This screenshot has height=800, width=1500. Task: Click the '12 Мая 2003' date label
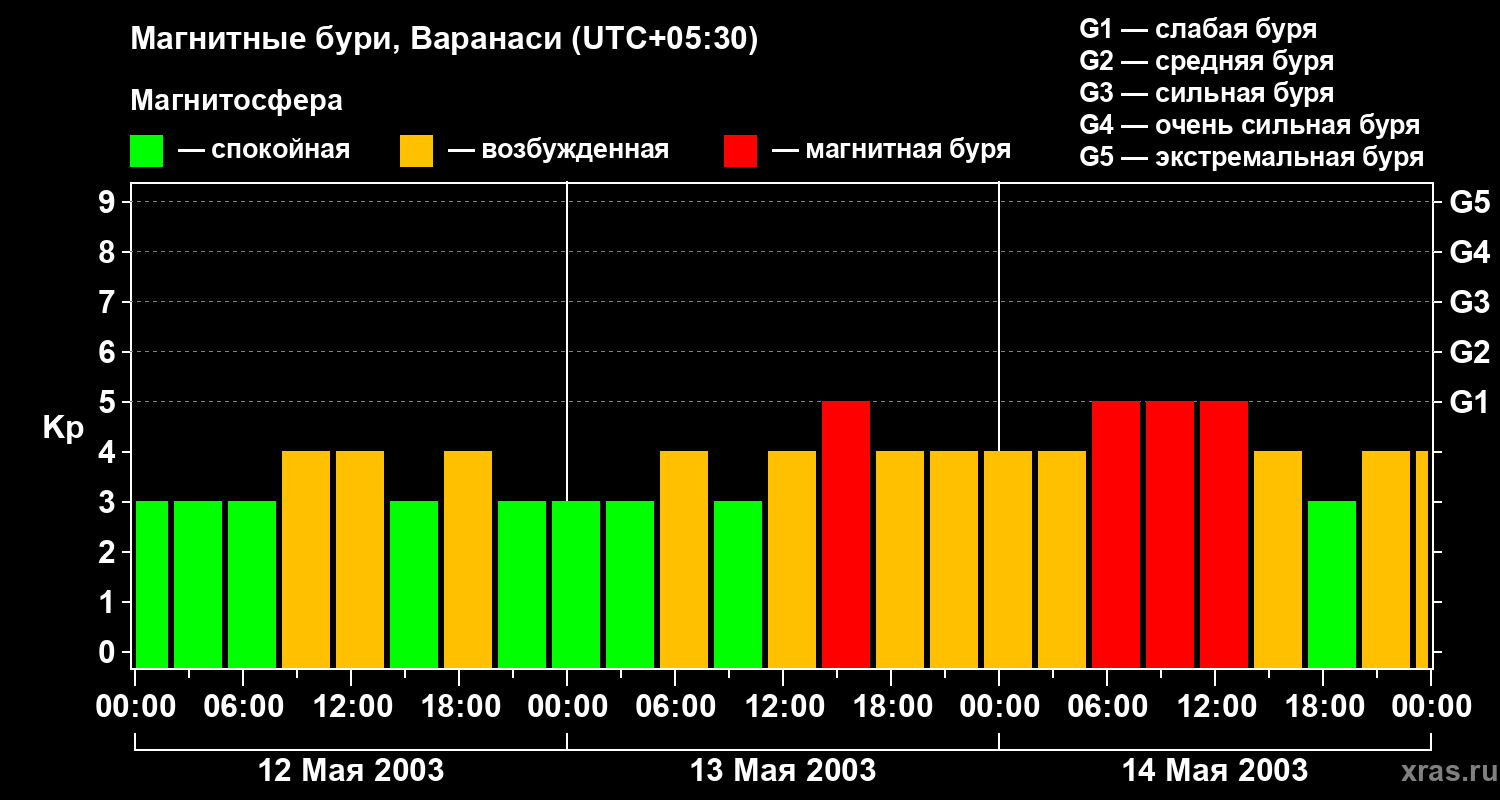[351, 771]
